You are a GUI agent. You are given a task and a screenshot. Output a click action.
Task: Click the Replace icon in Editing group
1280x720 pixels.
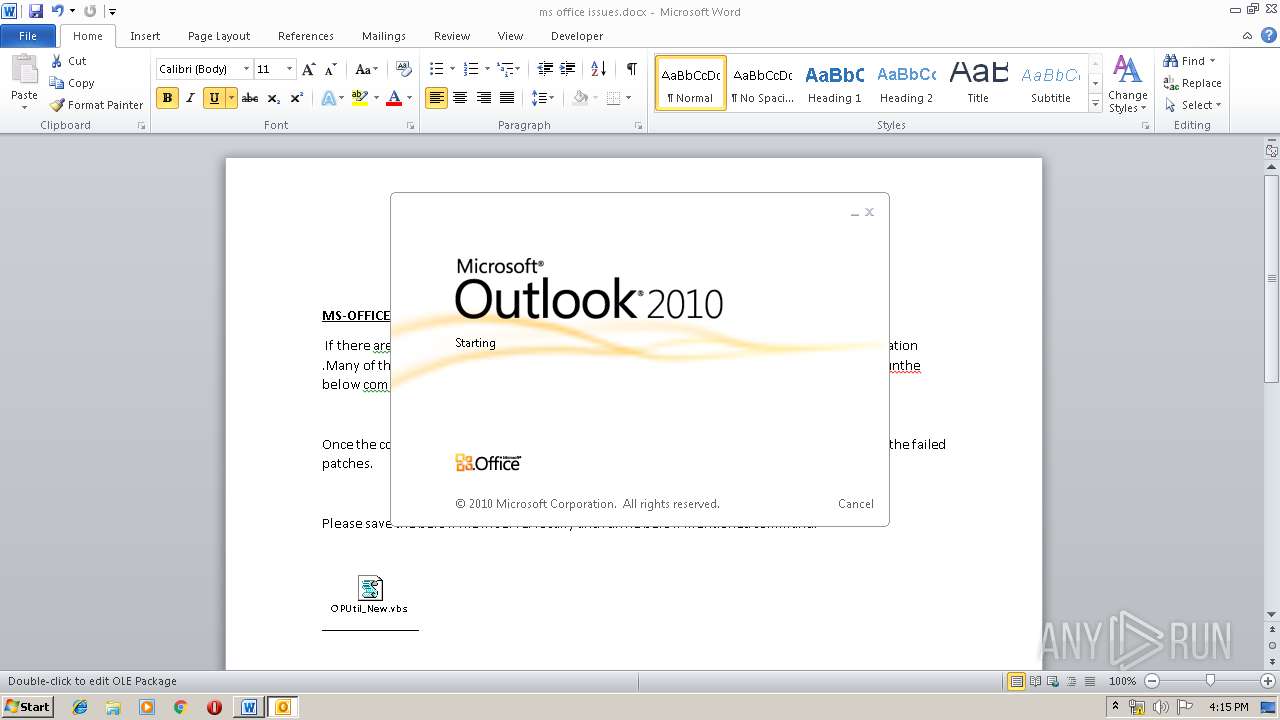(1170, 83)
